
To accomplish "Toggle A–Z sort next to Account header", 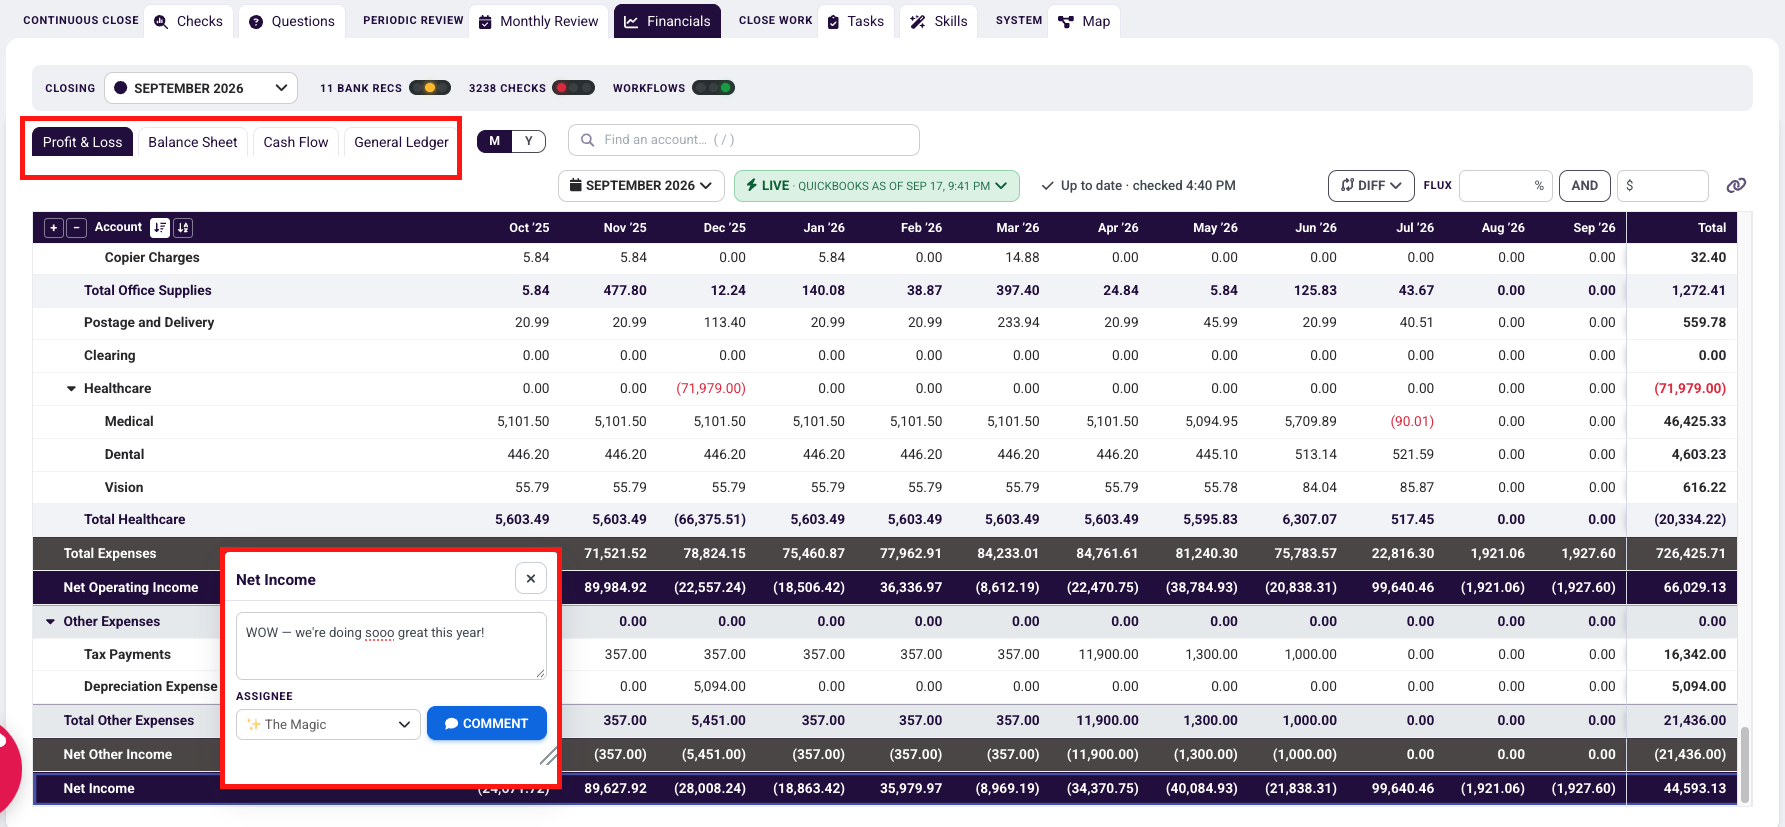I will pyautogui.click(x=183, y=228).
